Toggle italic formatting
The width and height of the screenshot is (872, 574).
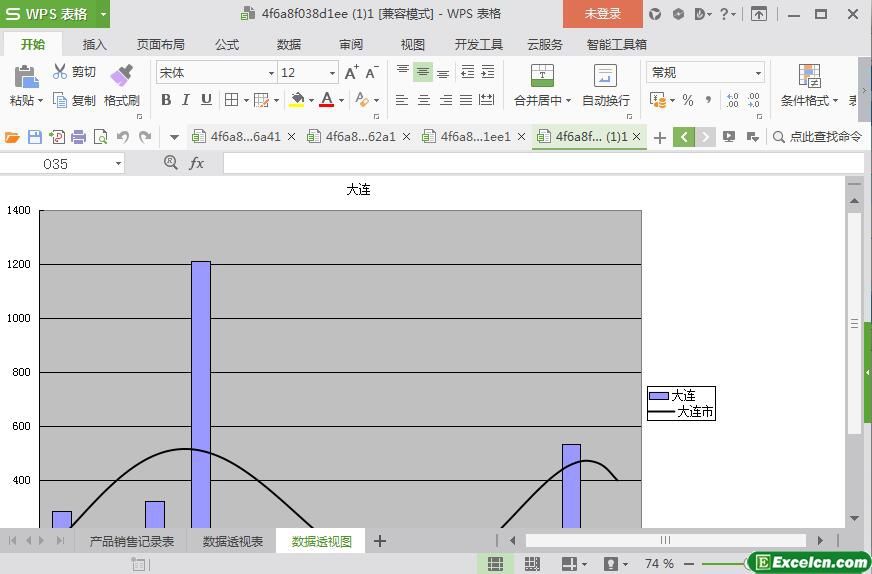186,100
